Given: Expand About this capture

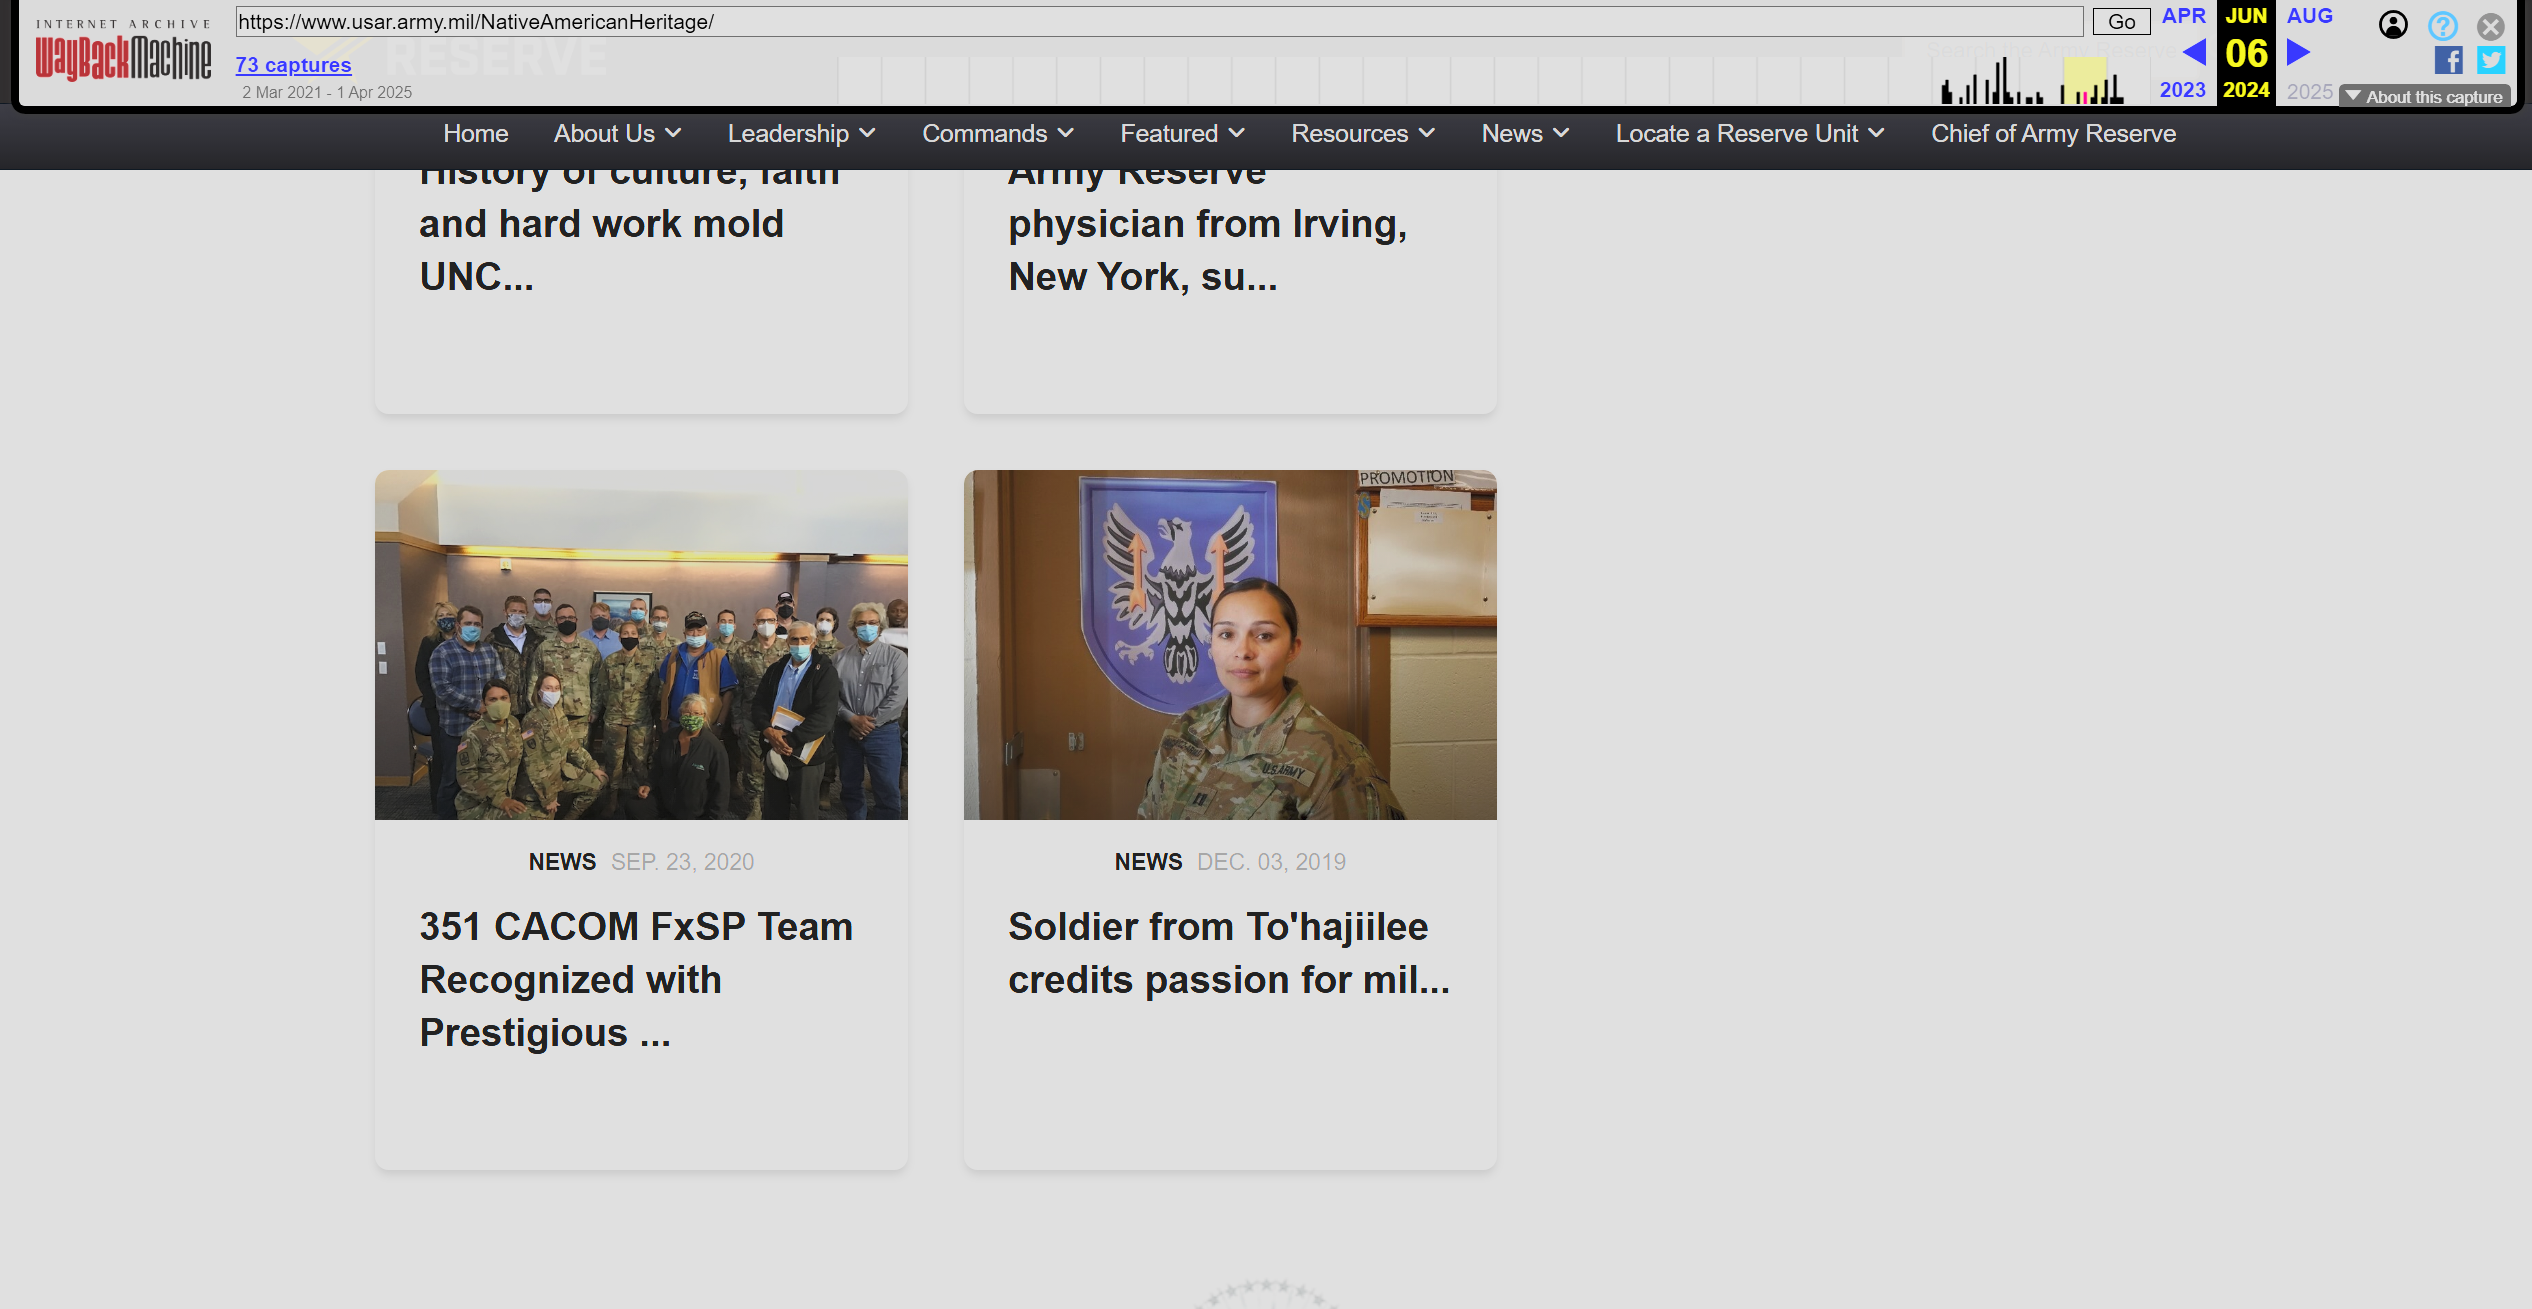Looking at the screenshot, I should coord(2424,96).
